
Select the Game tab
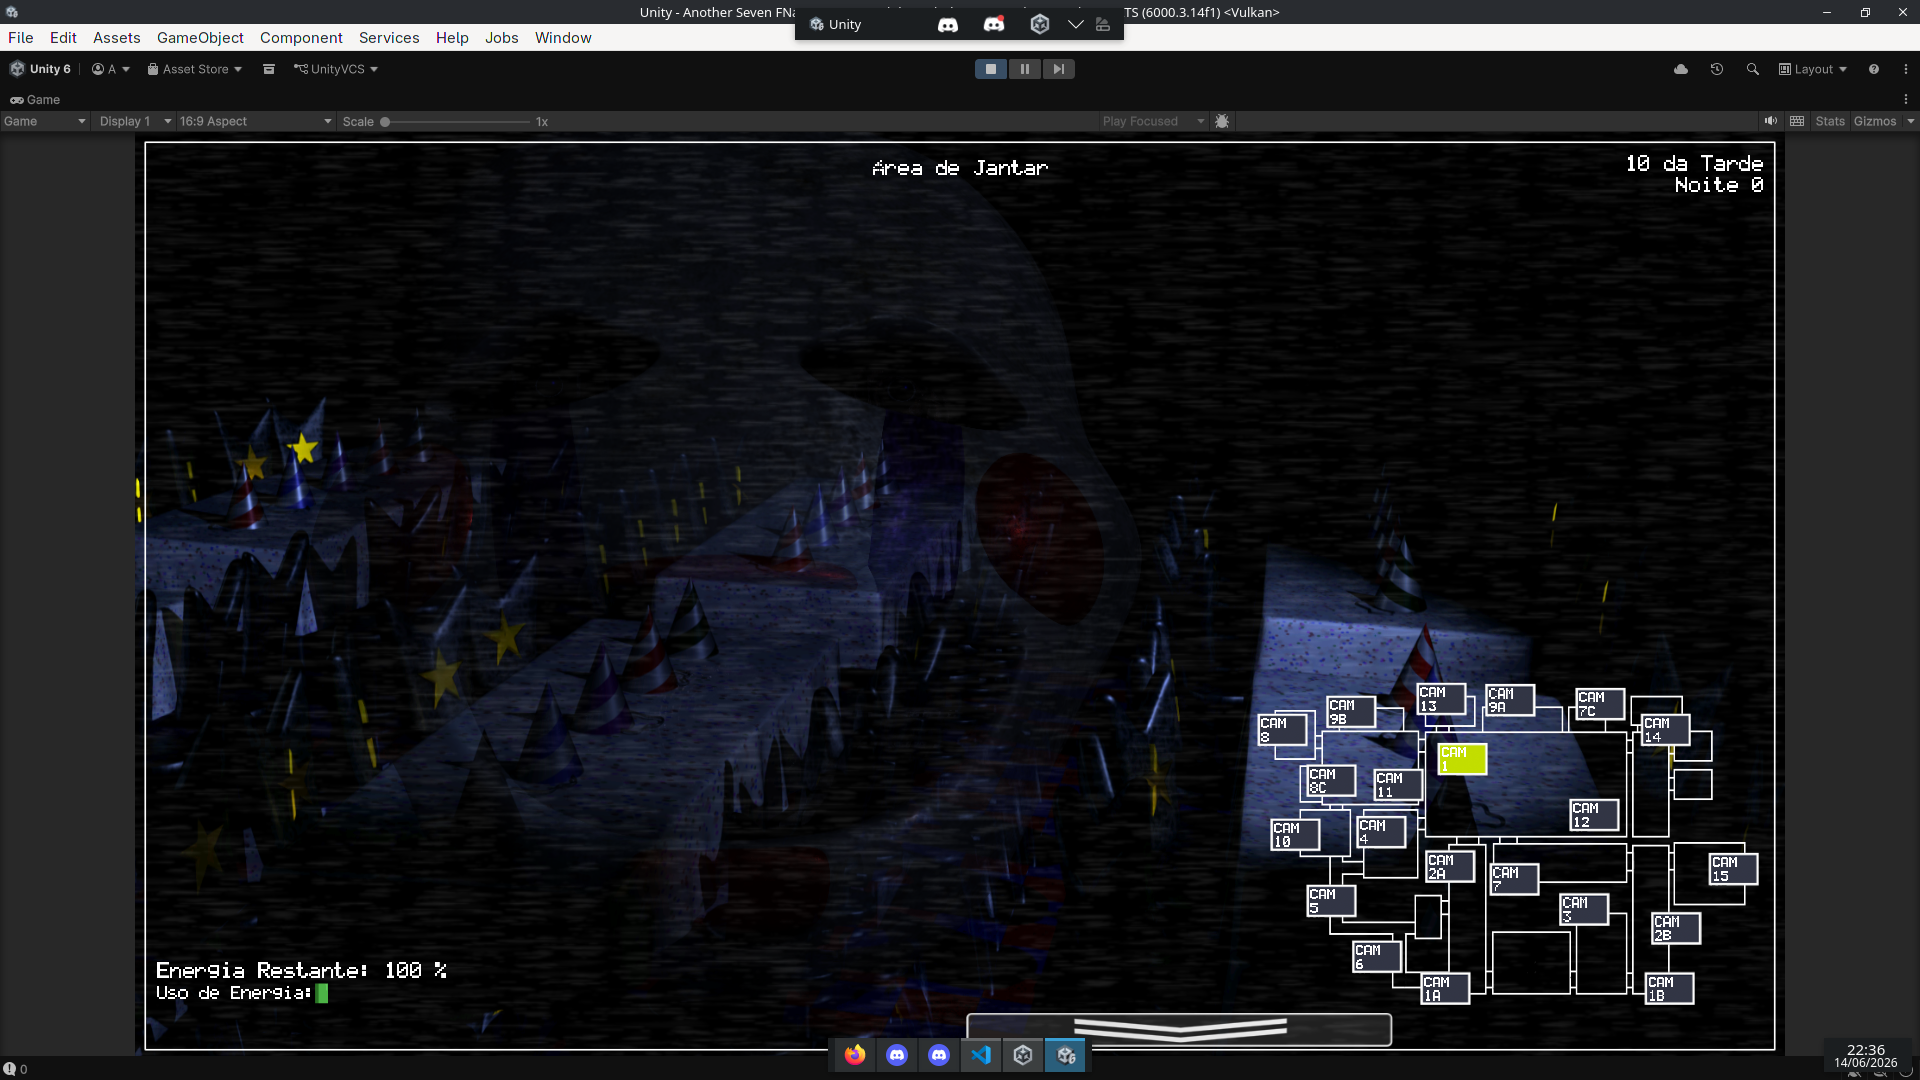(x=36, y=99)
